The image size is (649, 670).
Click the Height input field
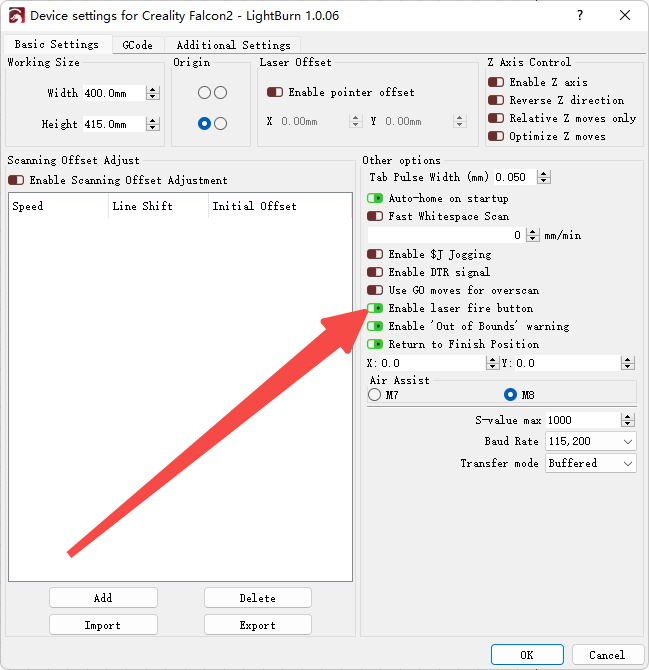click(x=114, y=124)
